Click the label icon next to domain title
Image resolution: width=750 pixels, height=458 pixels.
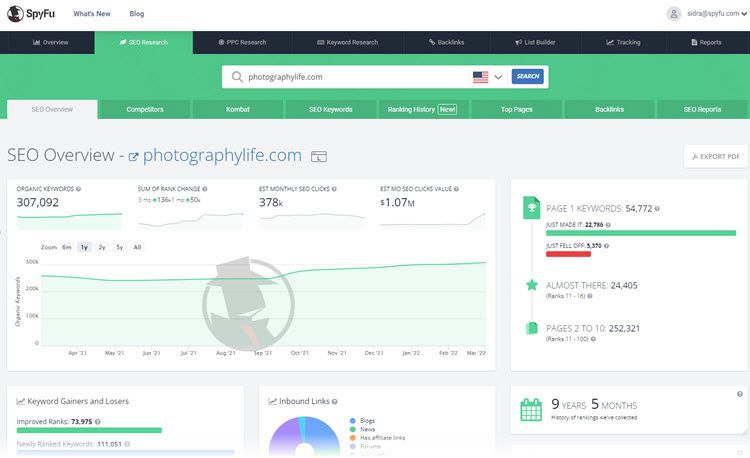319,156
